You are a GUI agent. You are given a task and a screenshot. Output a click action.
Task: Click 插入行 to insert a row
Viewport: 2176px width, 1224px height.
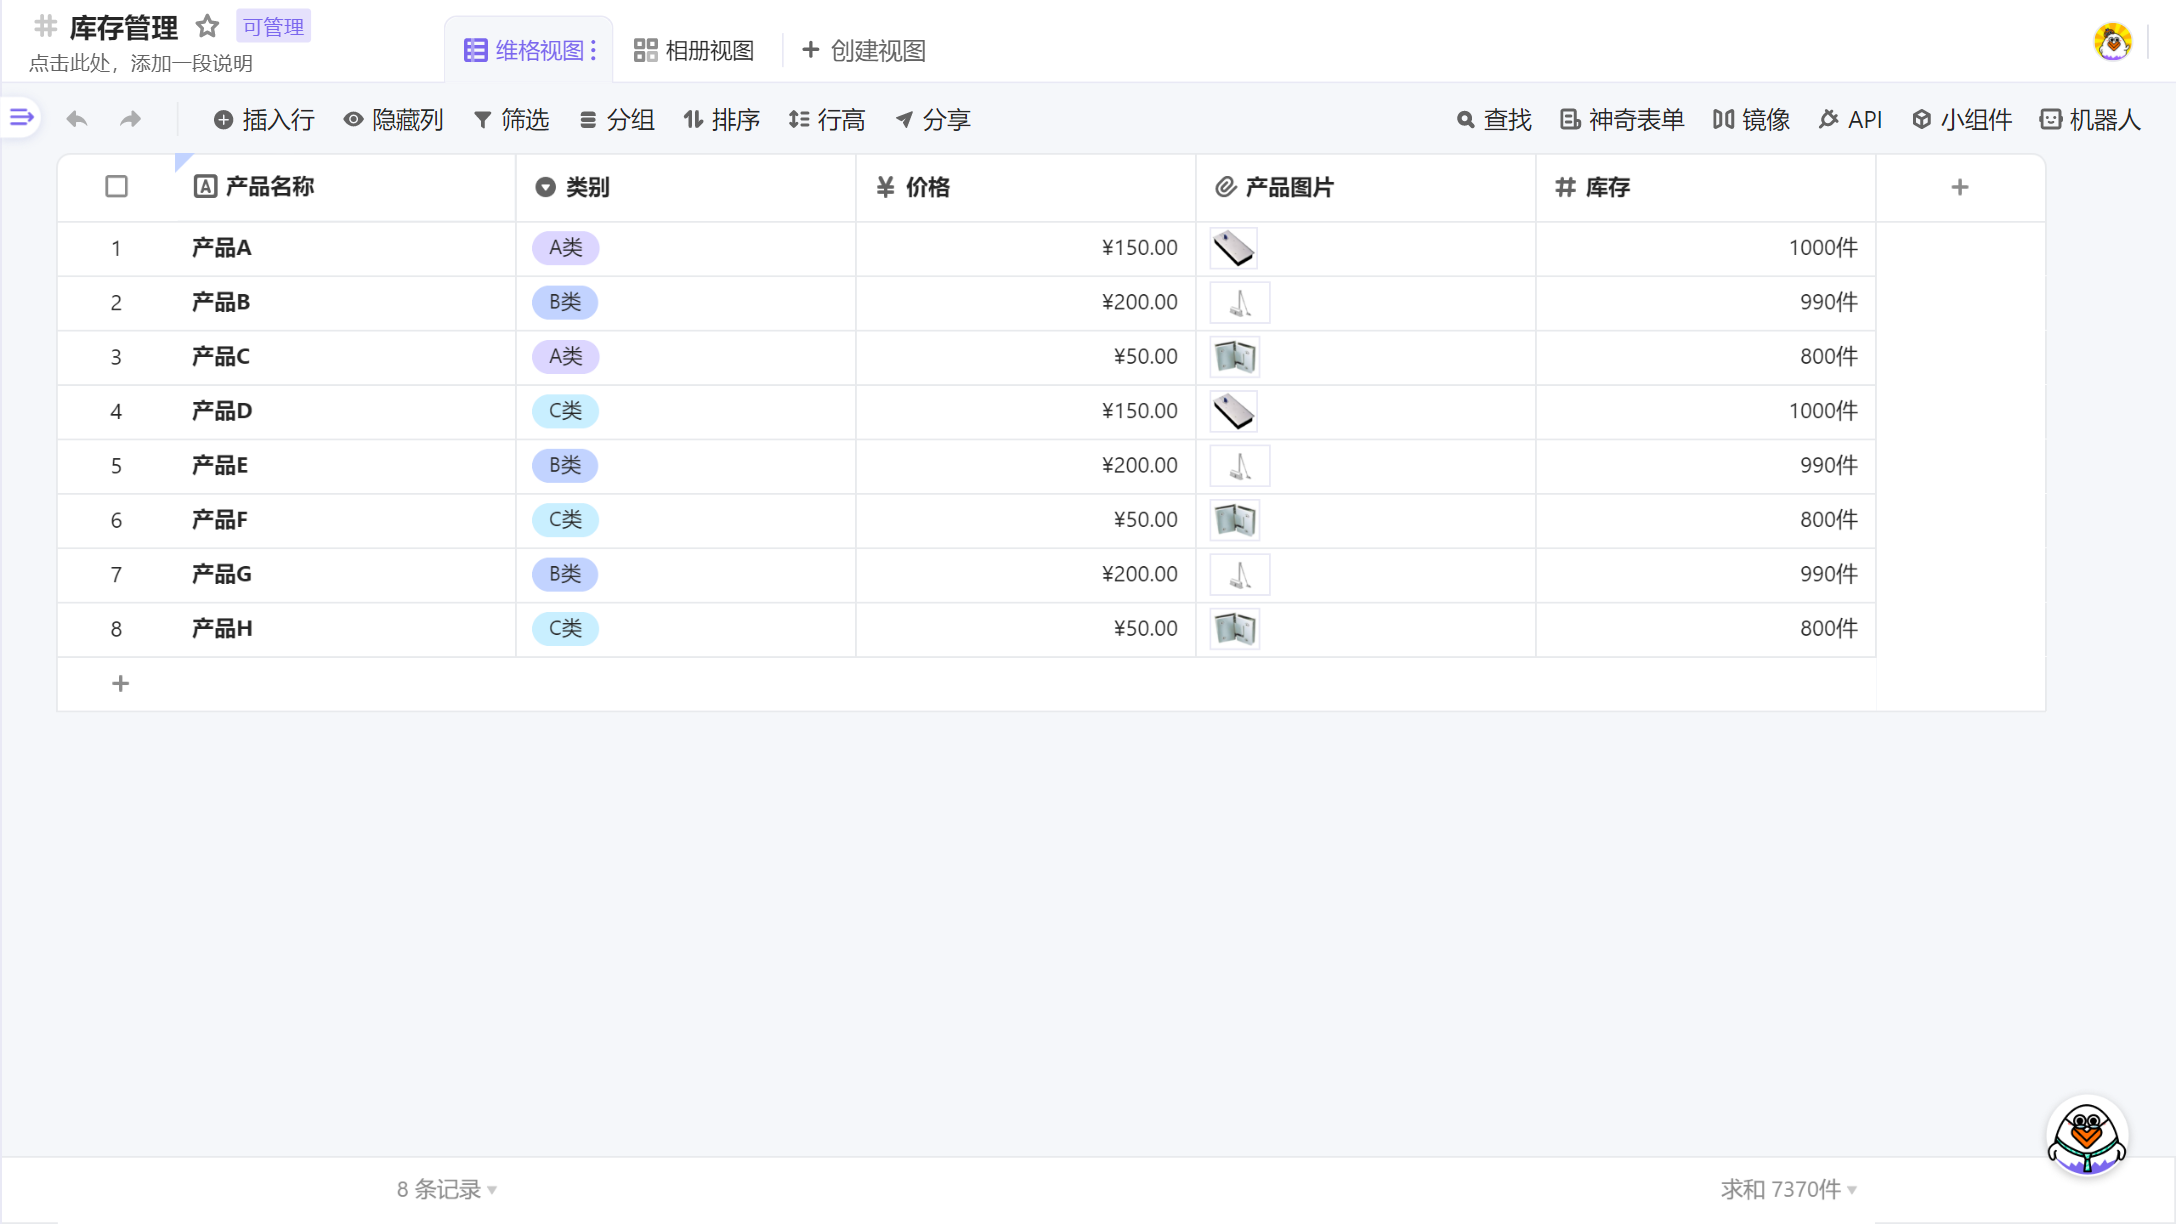263,119
